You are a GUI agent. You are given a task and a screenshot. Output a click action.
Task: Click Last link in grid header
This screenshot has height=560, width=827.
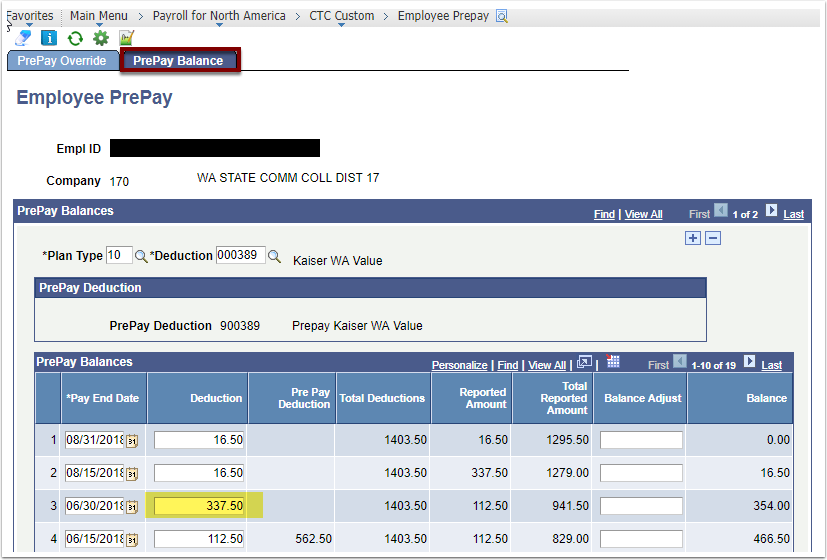pyautogui.click(x=772, y=365)
